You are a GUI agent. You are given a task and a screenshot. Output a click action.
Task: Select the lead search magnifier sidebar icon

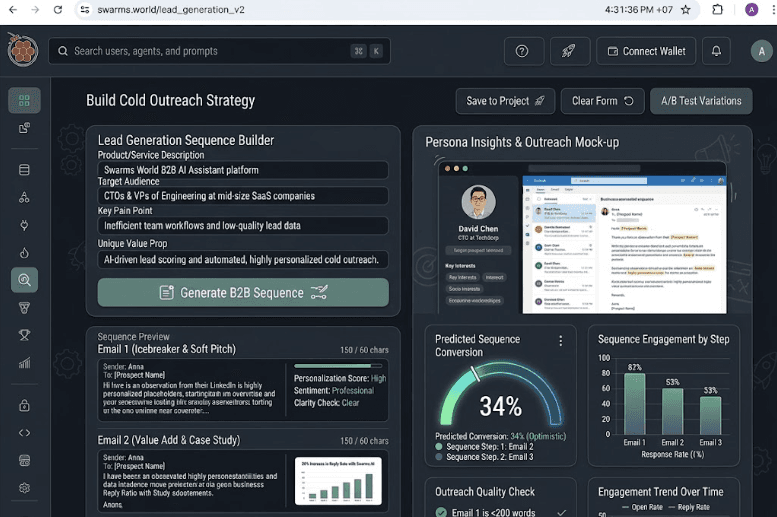[x=24, y=280]
